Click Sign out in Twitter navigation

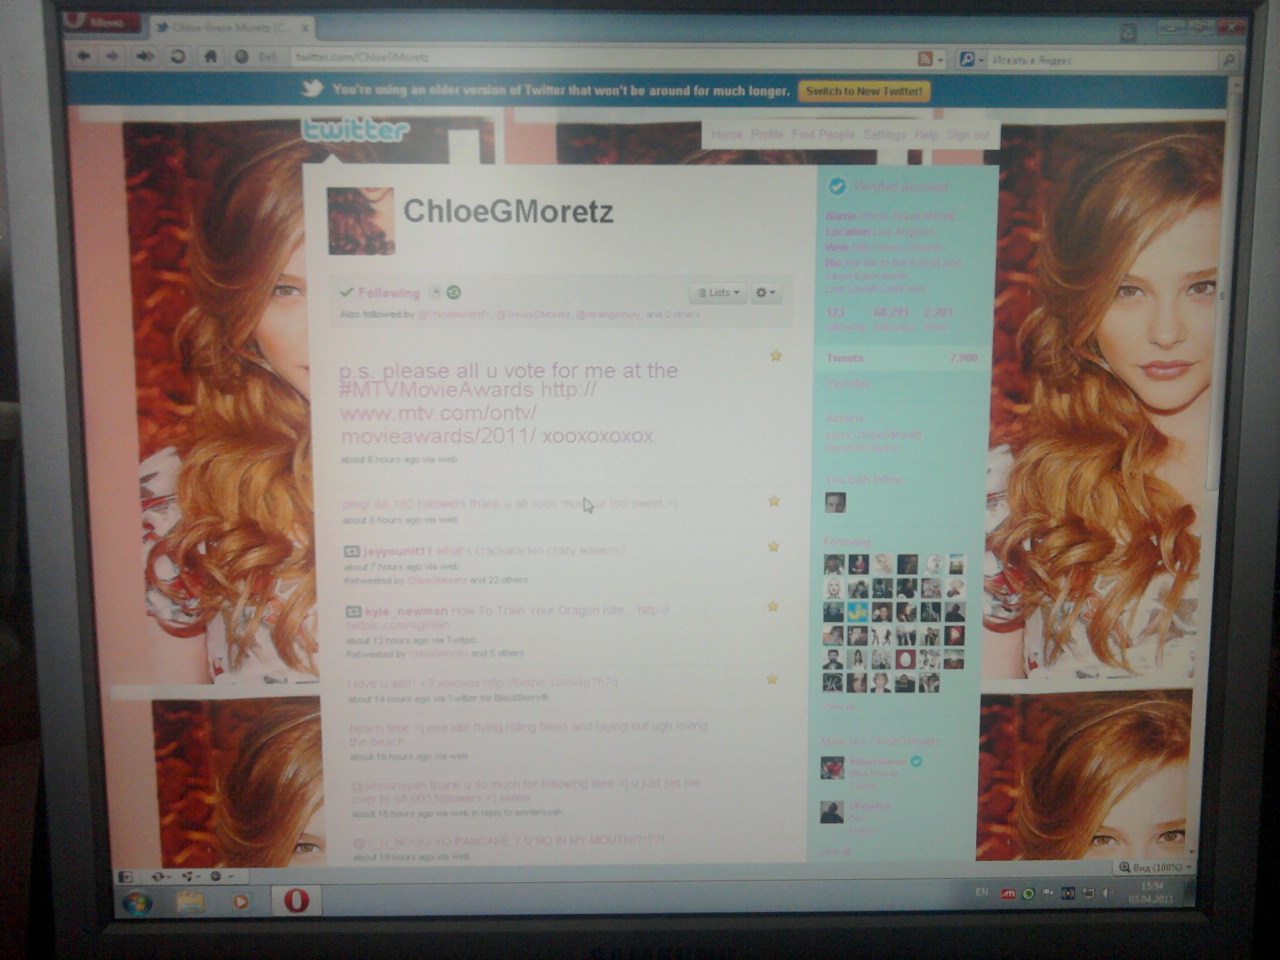pyautogui.click(x=967, y=134)
